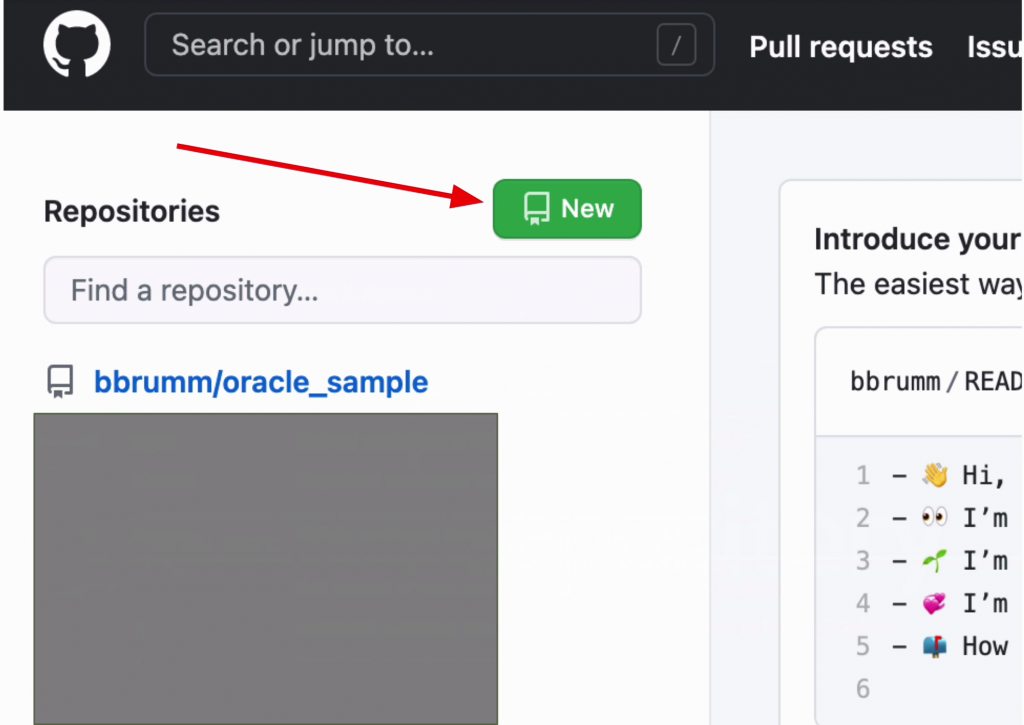This screenshot has width=1024, height=725.
Task: Click the waving hand emoji on line 1
Action: pos(934,475)
